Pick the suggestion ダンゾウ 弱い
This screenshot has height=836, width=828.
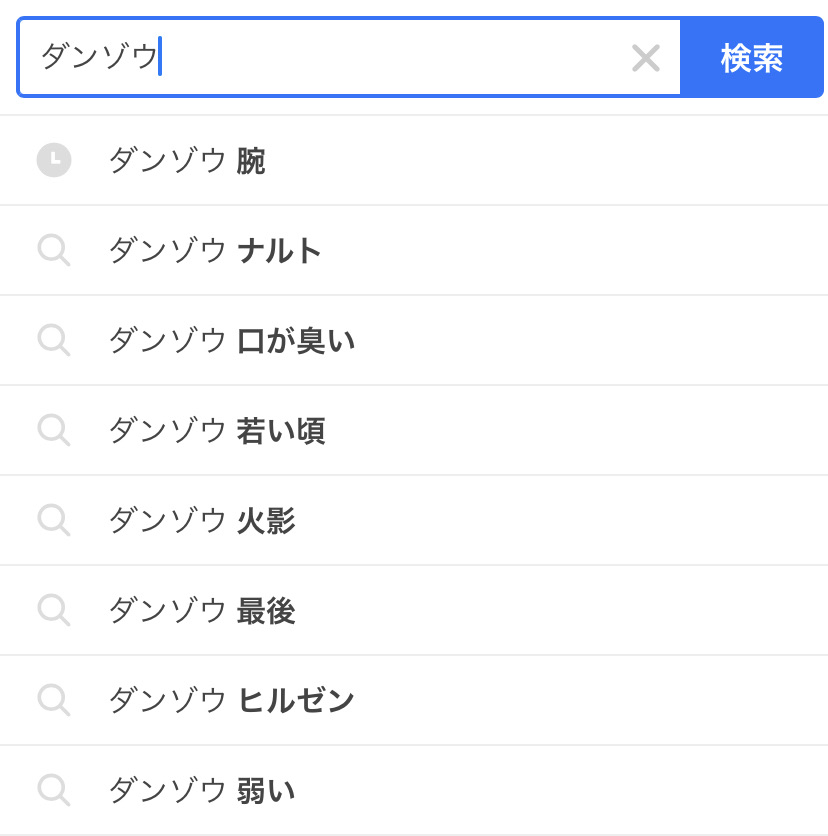click(202, 791)
